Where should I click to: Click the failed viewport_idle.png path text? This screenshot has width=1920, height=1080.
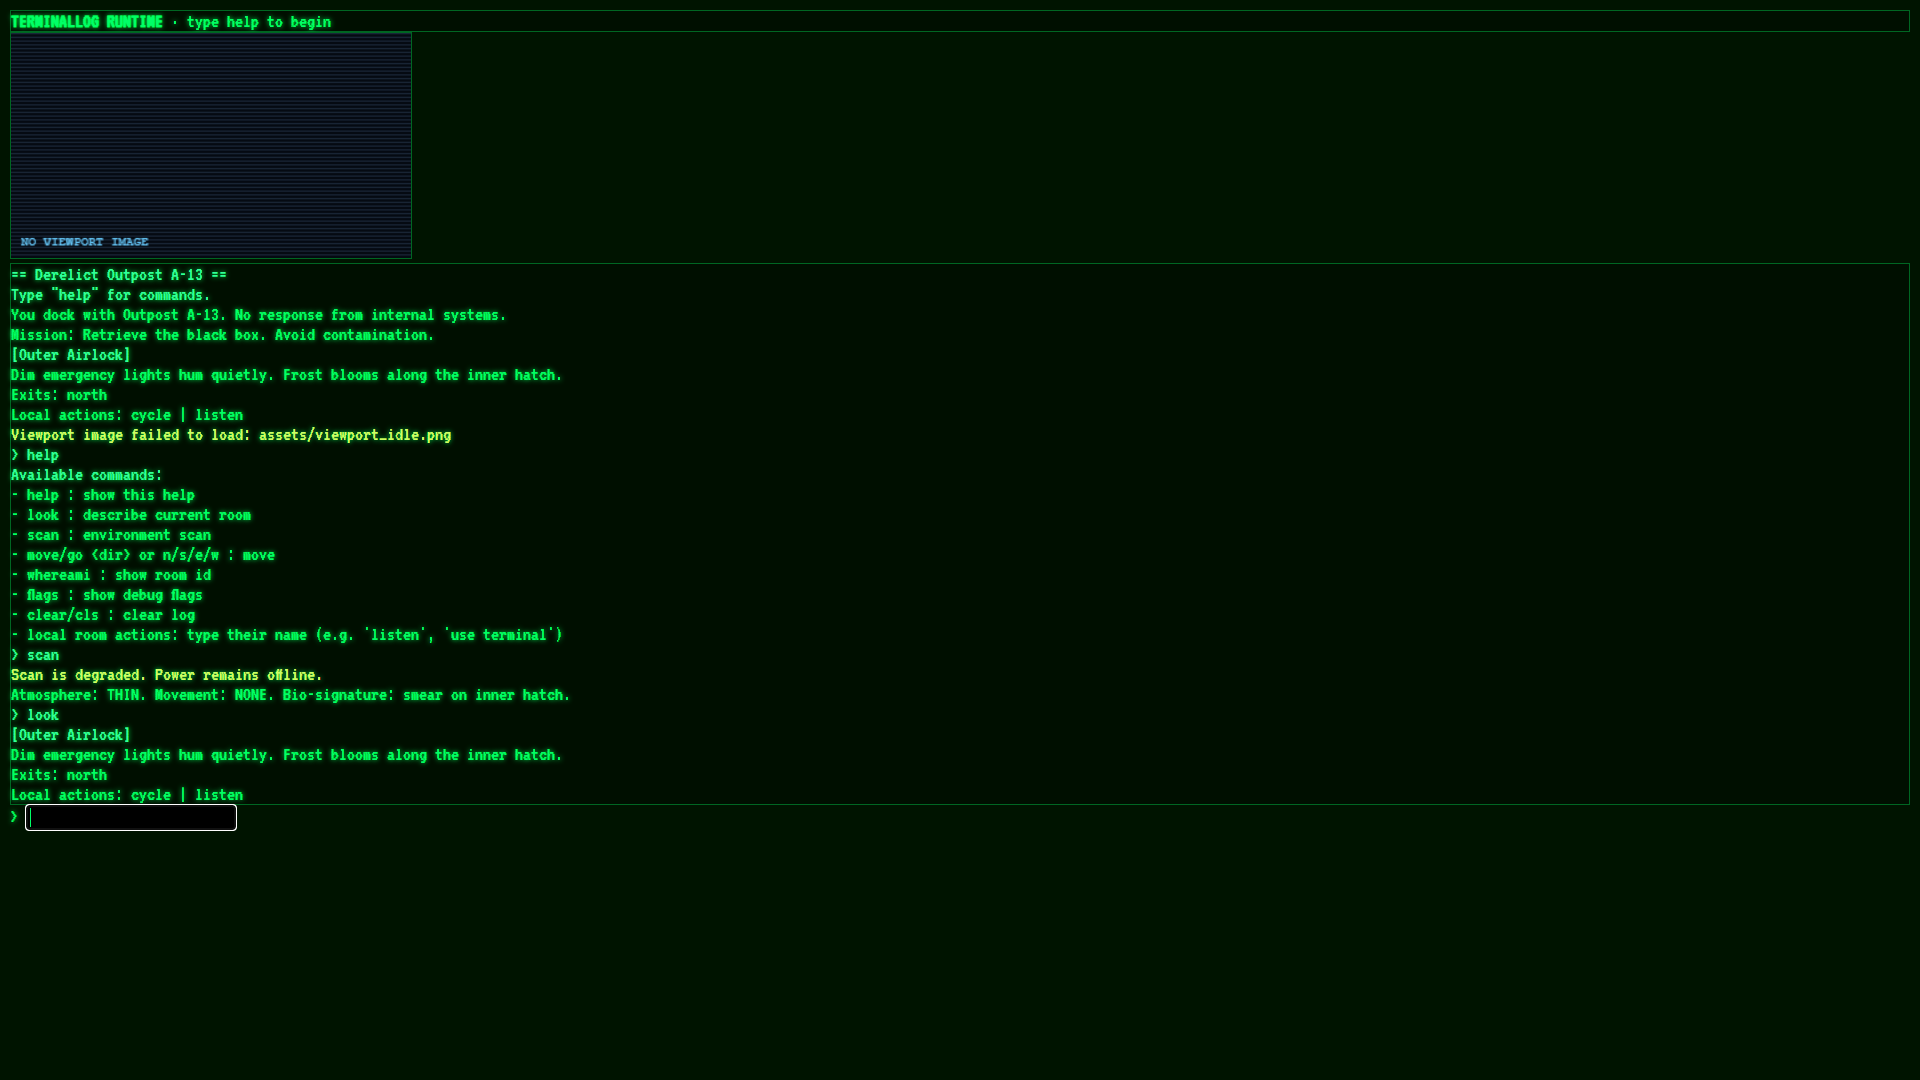[x=355, y=435]
